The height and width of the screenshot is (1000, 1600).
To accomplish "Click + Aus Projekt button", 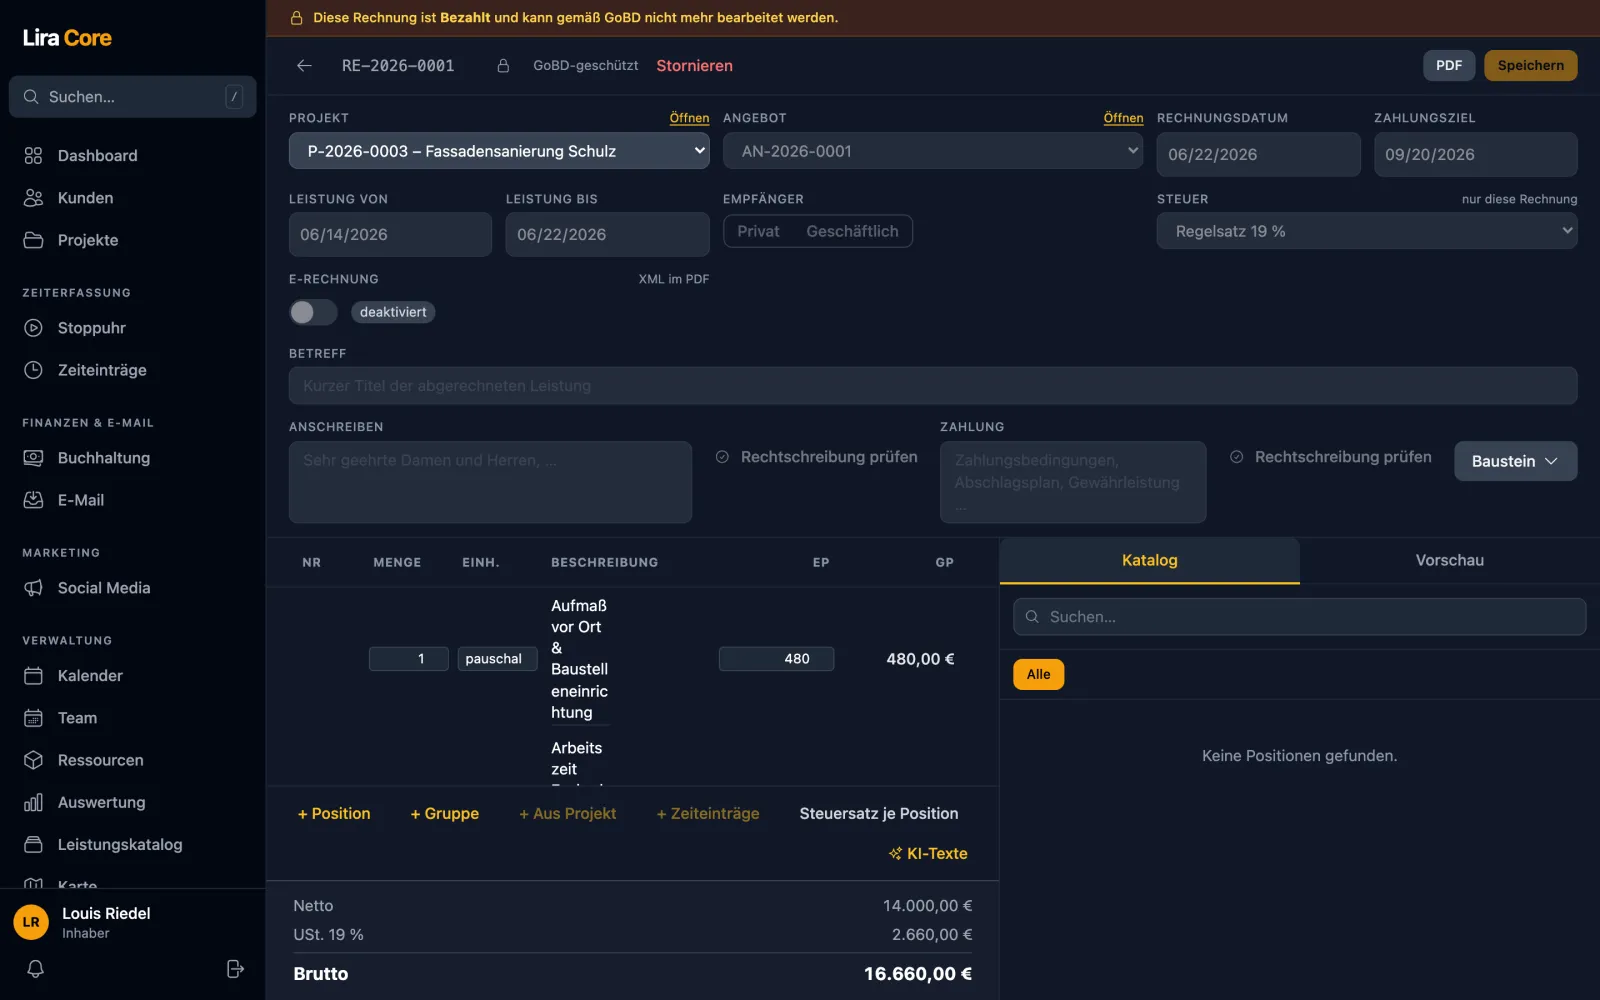I will click(568, 814).
